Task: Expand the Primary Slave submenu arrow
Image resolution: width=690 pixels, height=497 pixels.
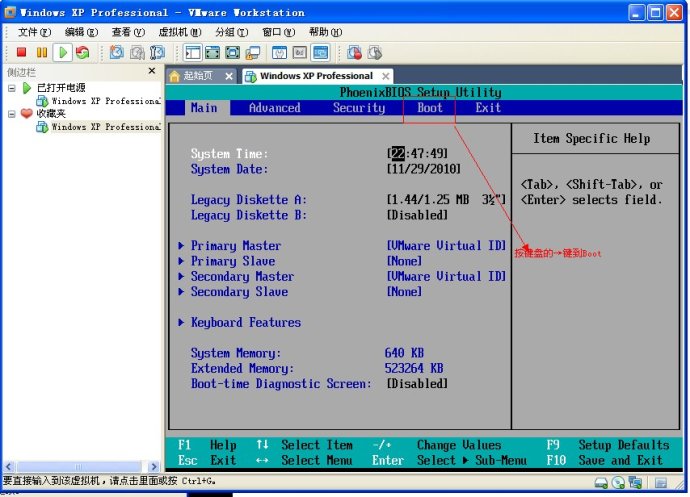Action: (x=181, y=261)
